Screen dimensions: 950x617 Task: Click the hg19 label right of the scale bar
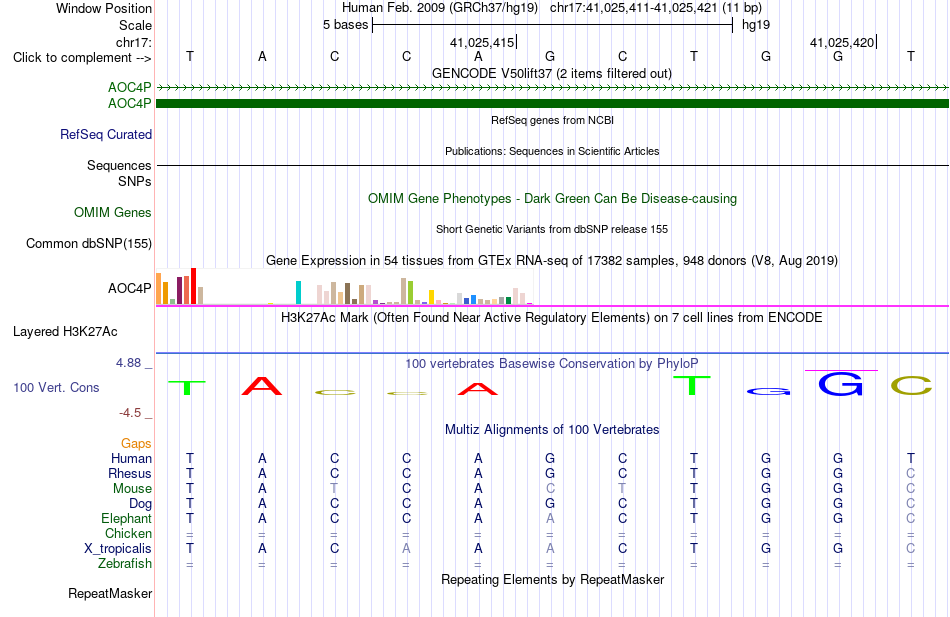click(756, 25)
